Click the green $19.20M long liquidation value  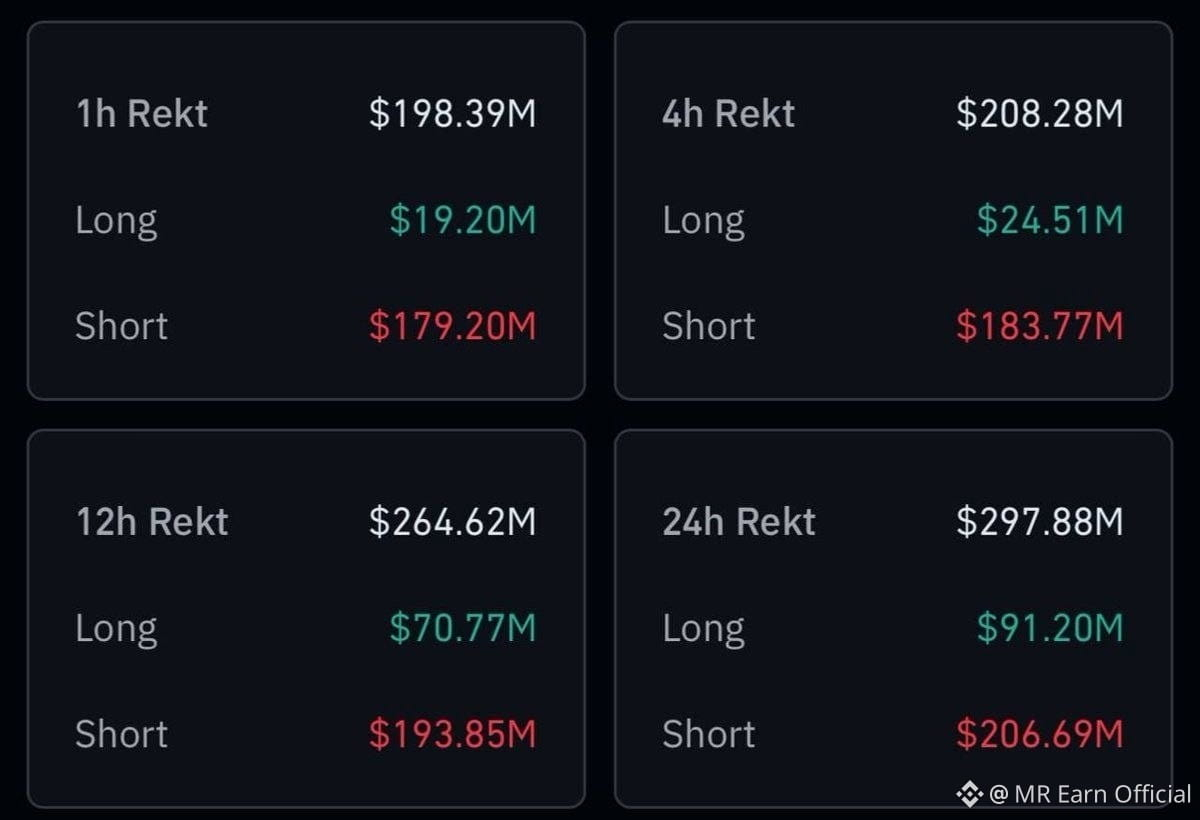[463, 220]
